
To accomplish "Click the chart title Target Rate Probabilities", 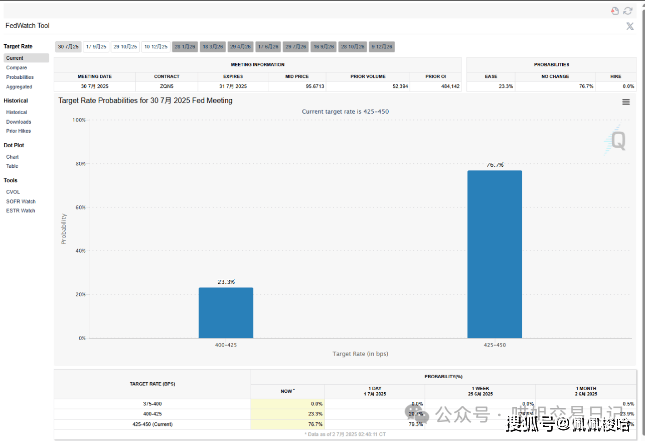I will pyautogui.click(x=145, y=100).
